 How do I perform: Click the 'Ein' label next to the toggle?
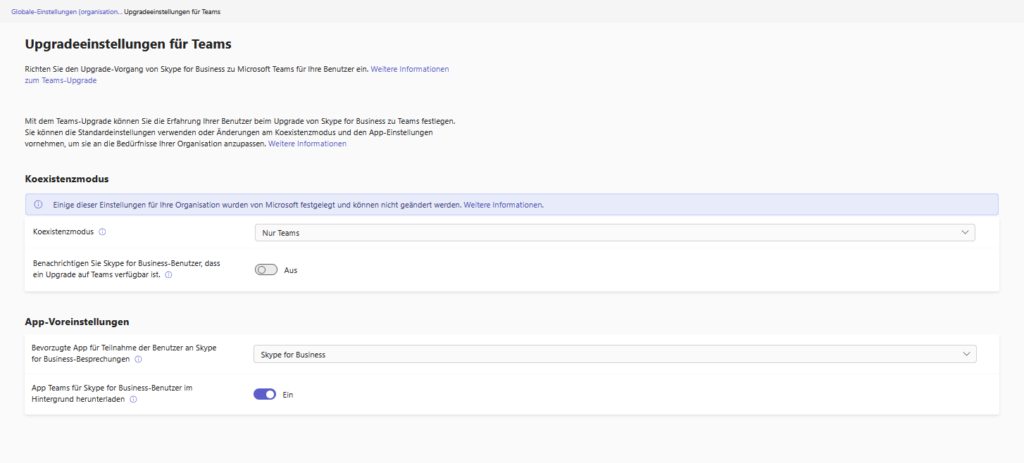289,394
